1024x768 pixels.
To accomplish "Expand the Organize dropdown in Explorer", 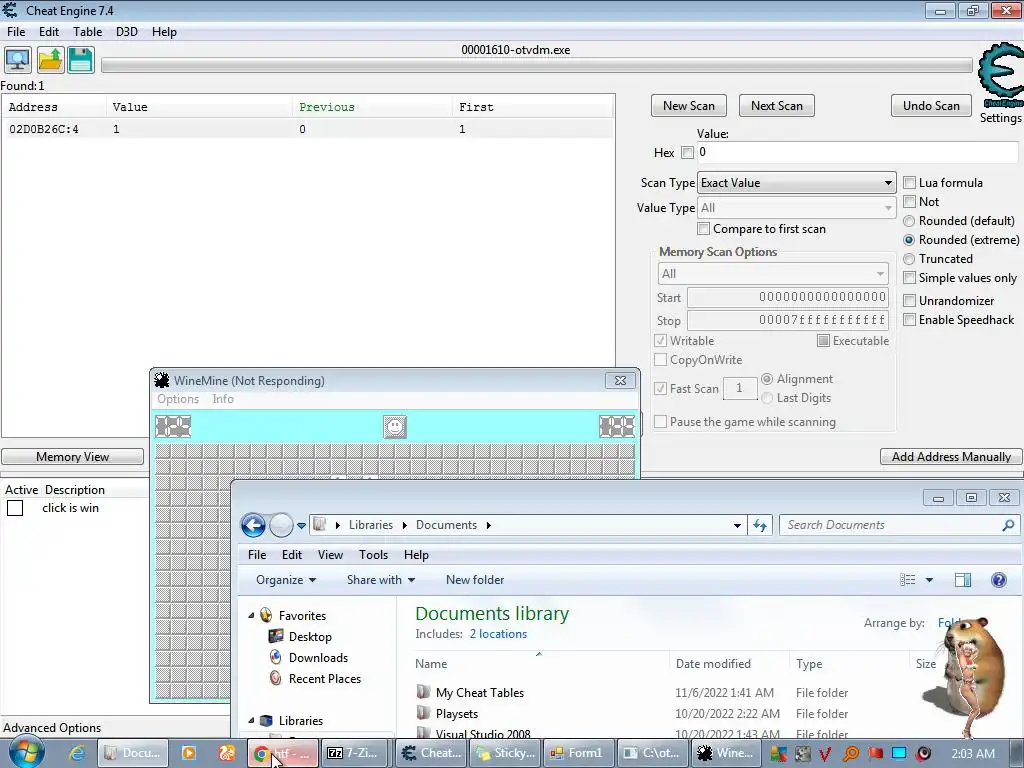I will [x=286, y=580].
